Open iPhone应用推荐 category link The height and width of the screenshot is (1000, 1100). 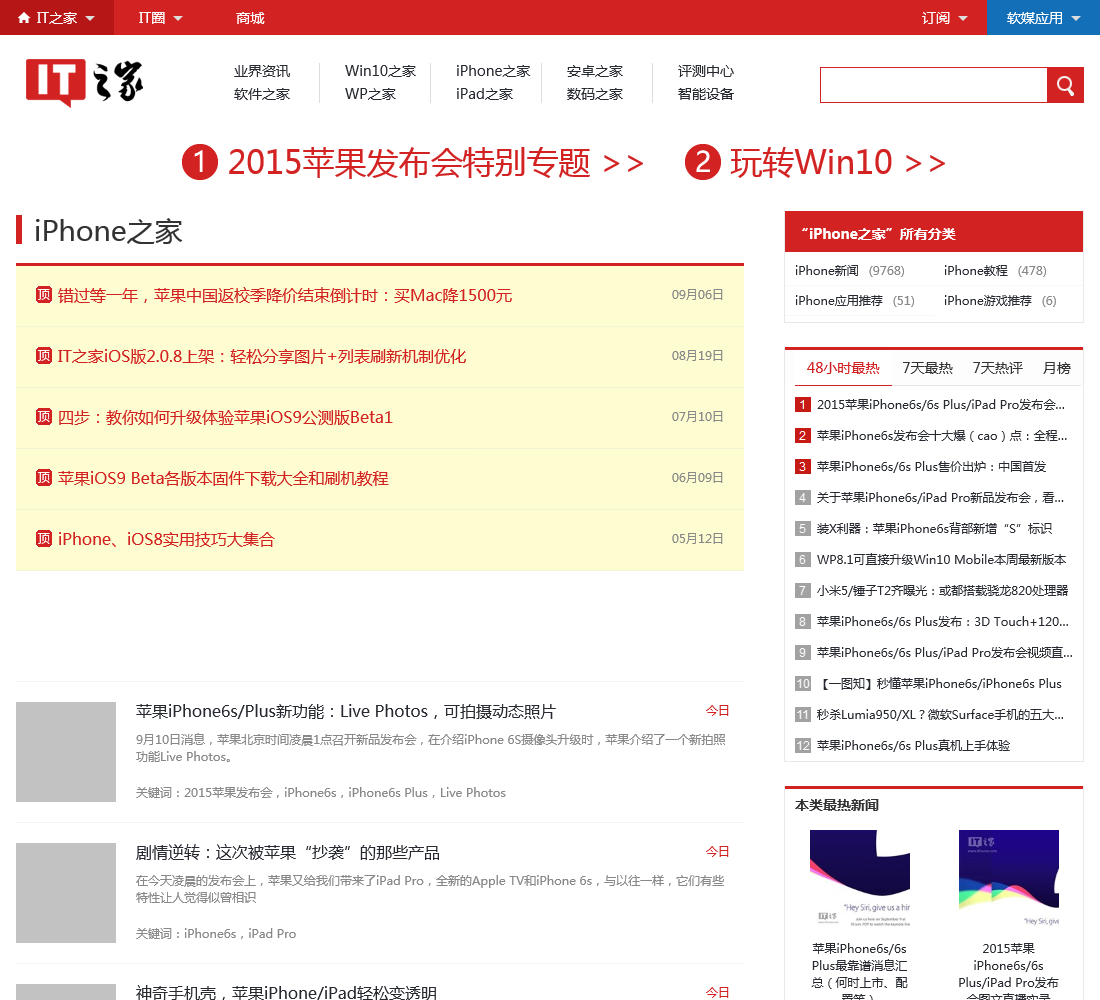click(x=838, y=301)
